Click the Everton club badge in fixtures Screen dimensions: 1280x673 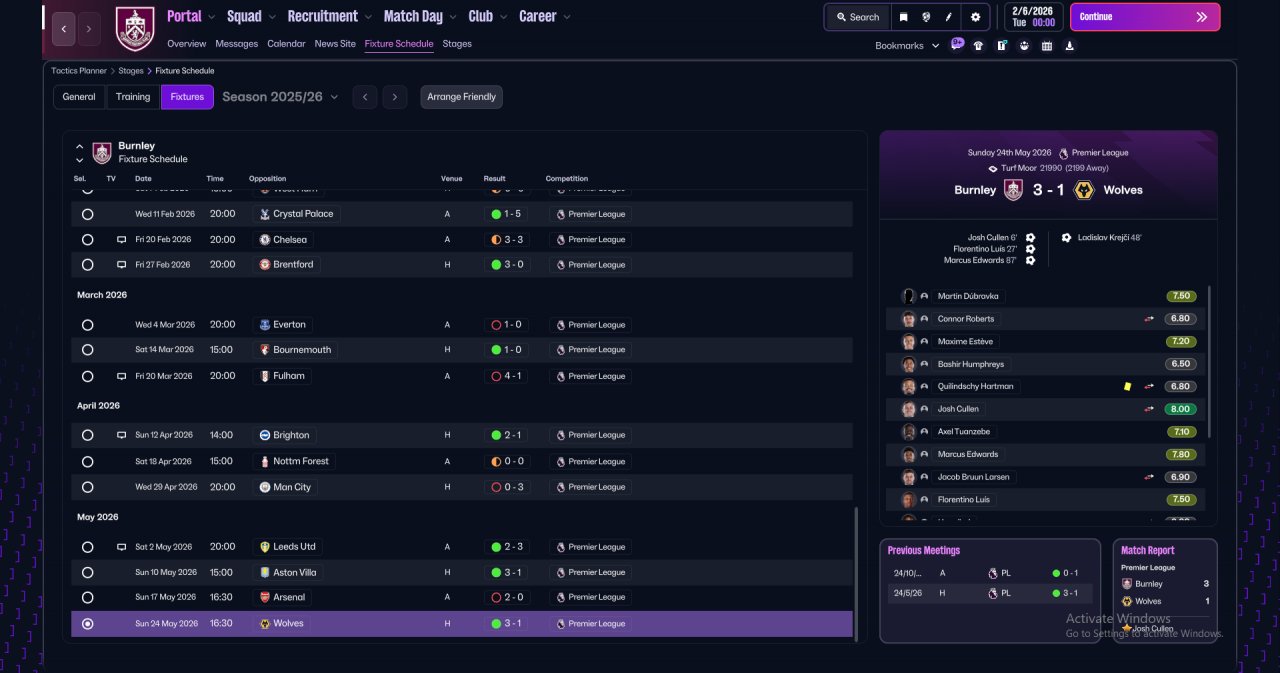(264, 325)
